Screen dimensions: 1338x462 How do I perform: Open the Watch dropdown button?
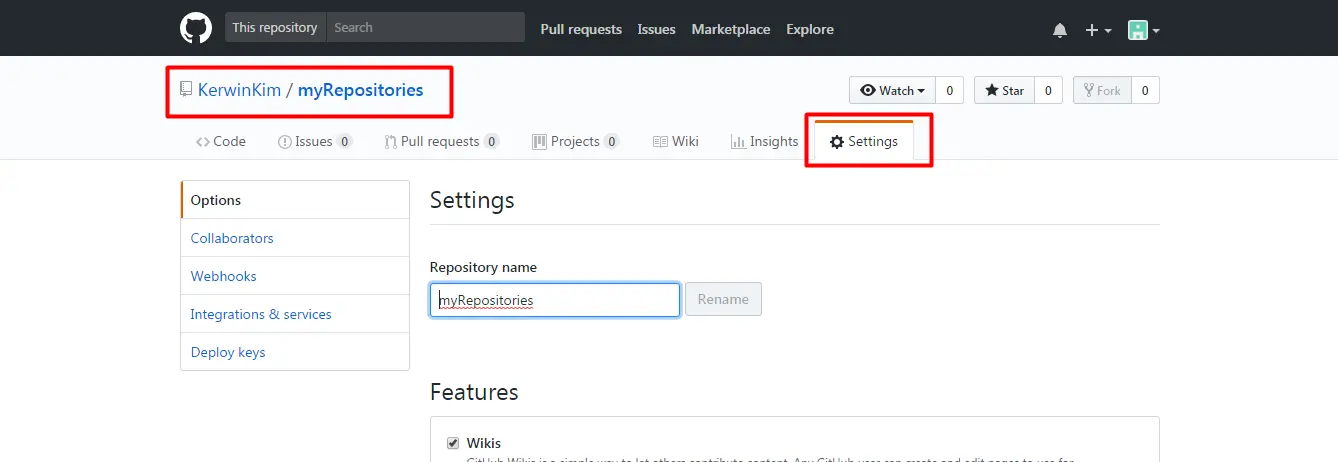click(x=893, y=90)
